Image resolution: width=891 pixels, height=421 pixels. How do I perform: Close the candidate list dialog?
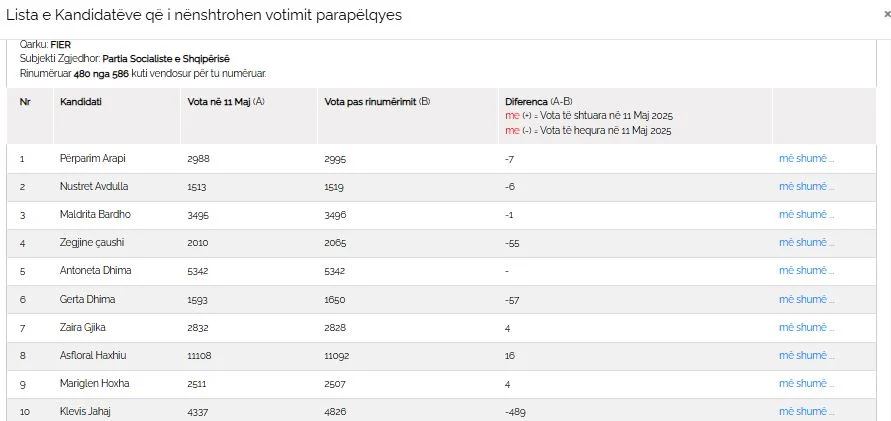click(888, 15)
